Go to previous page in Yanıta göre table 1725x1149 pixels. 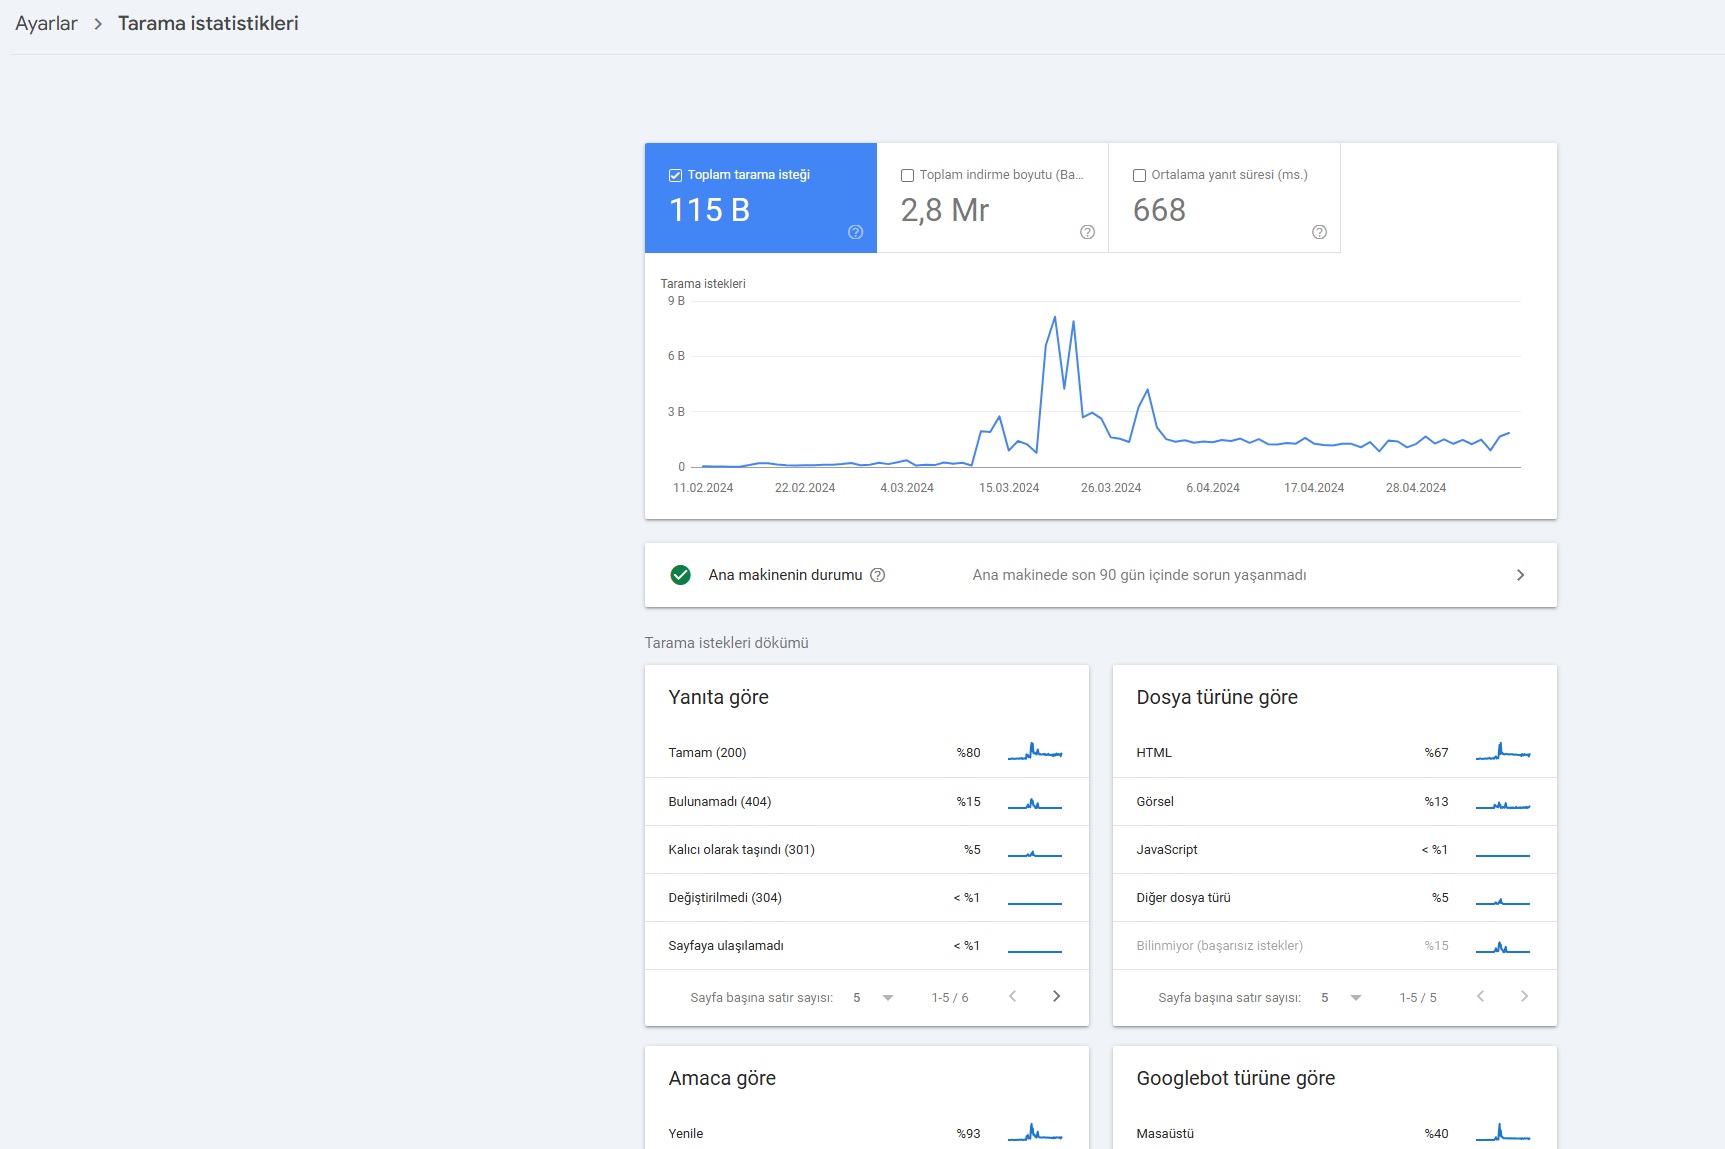tap(1012, 996)
